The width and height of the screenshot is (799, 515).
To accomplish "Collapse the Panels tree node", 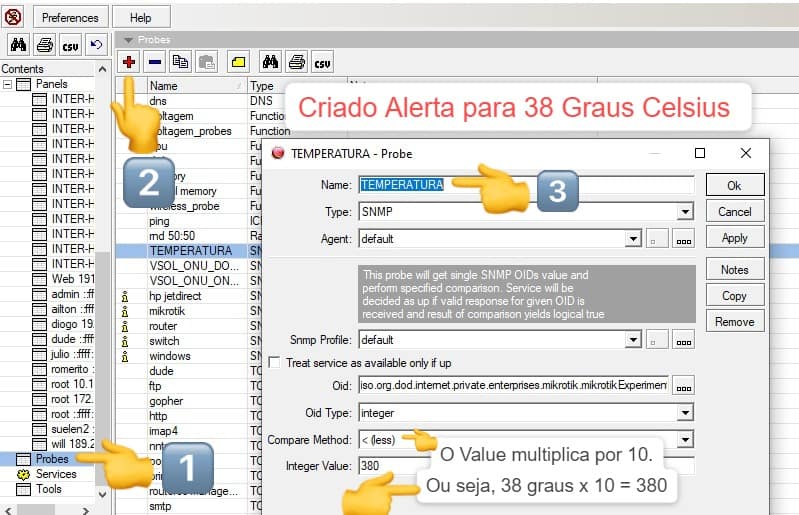I will [8, 84].
